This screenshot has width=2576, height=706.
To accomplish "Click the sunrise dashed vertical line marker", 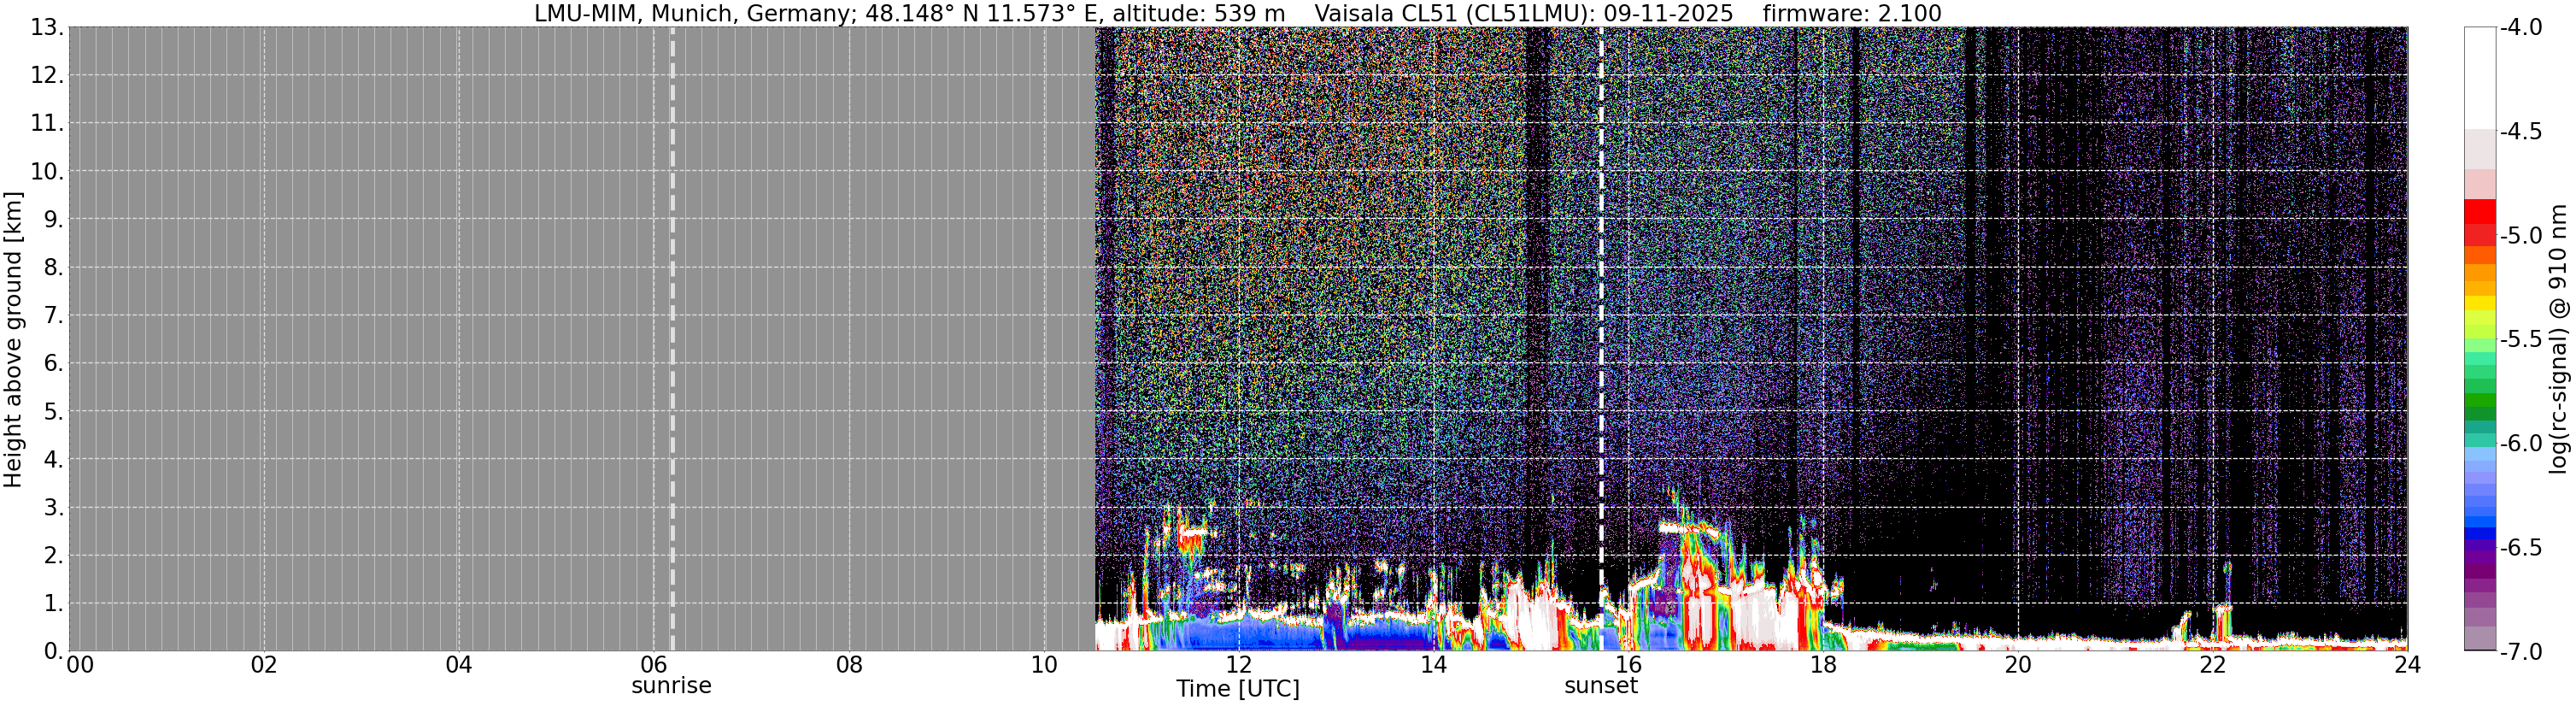I will [x=672, y=339].
